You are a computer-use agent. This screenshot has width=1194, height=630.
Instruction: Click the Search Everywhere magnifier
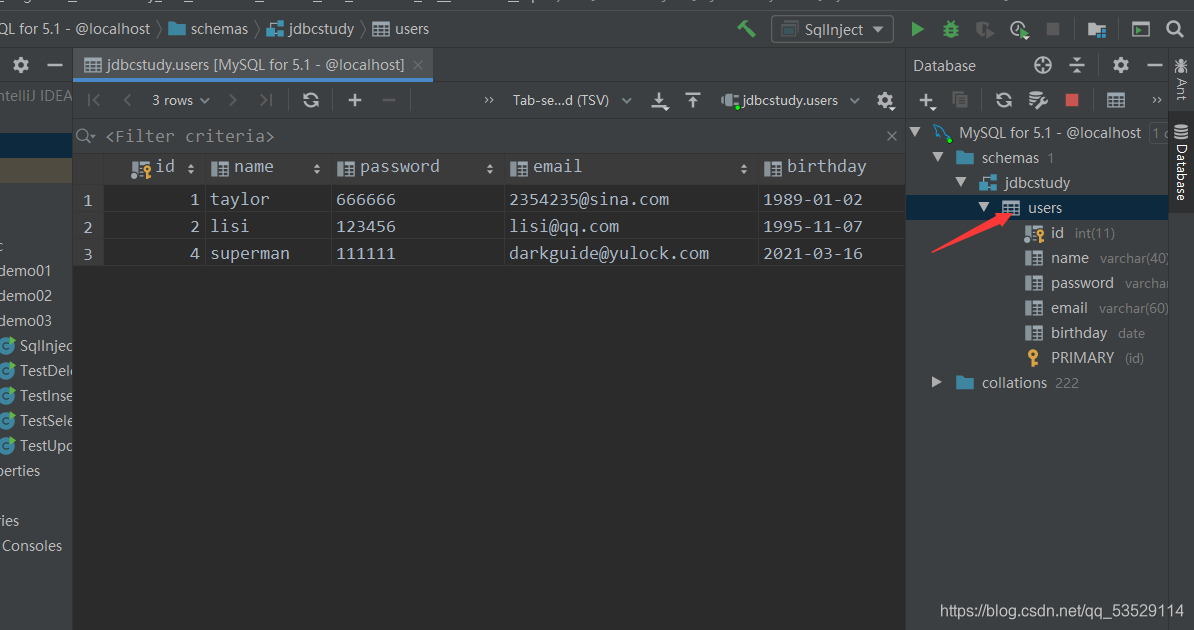(1174, 29)
